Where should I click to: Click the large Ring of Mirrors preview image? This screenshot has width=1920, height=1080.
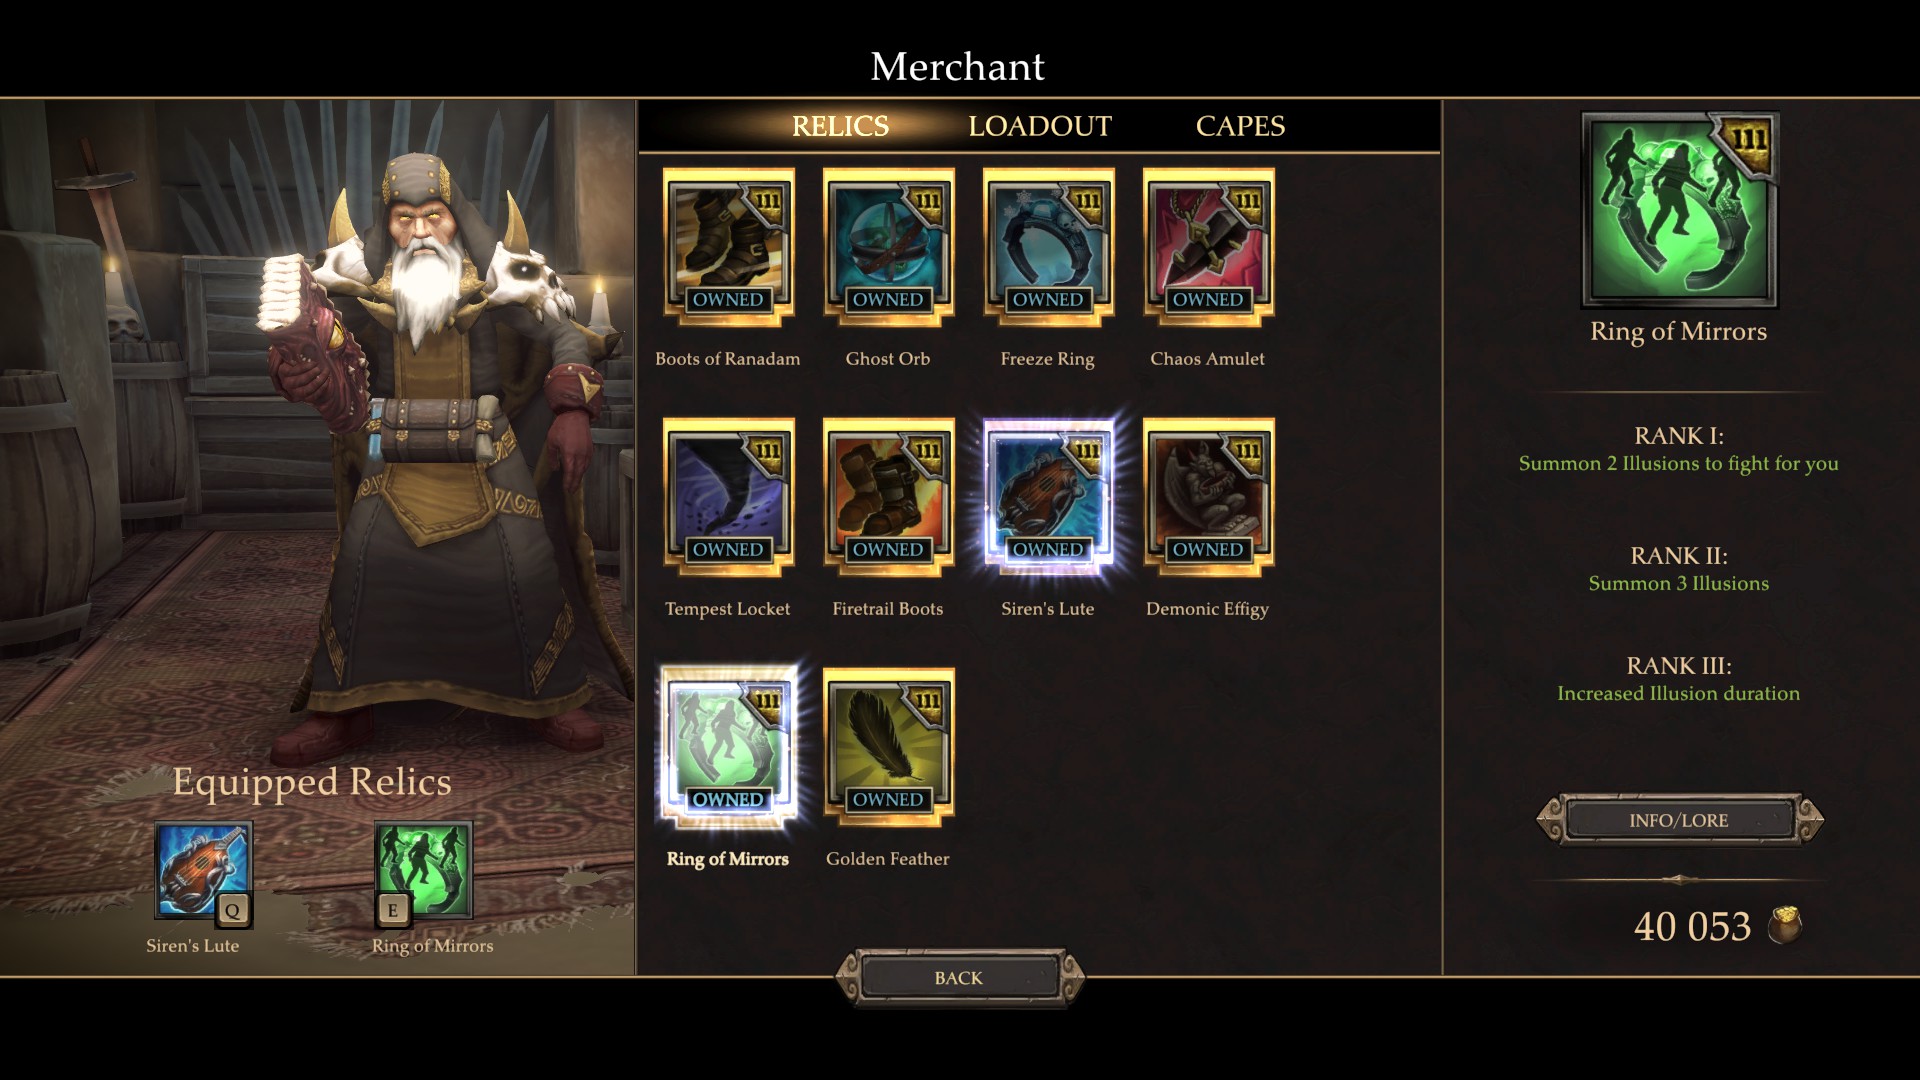tap(1679, 209)
